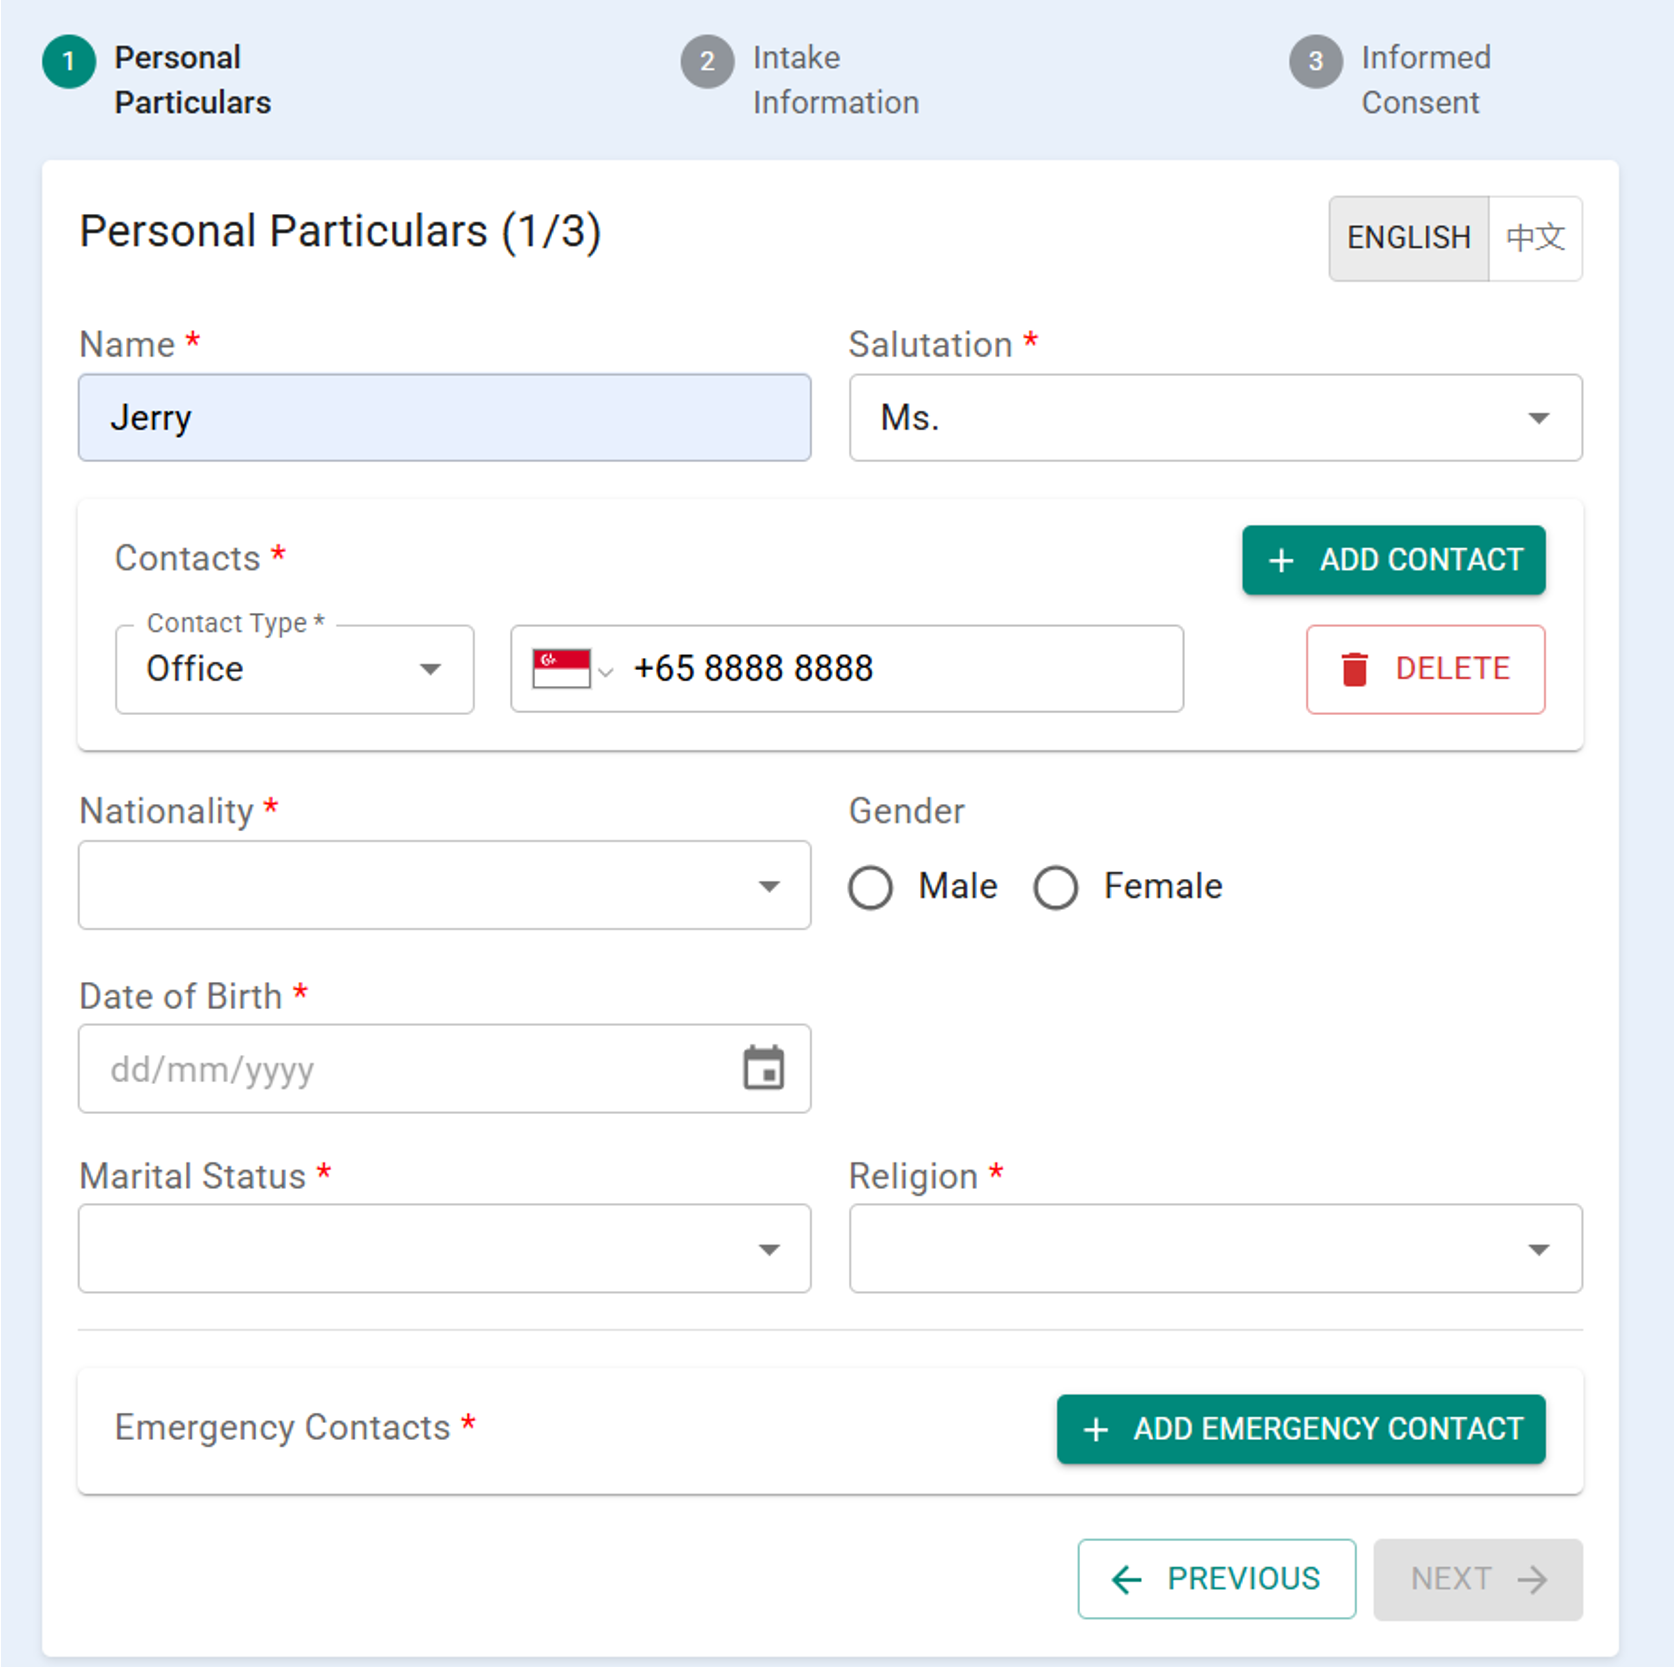Click the phone number input field
Image resolution: width=1674 pixels, height=1667 pixels.
coord(900,669)
